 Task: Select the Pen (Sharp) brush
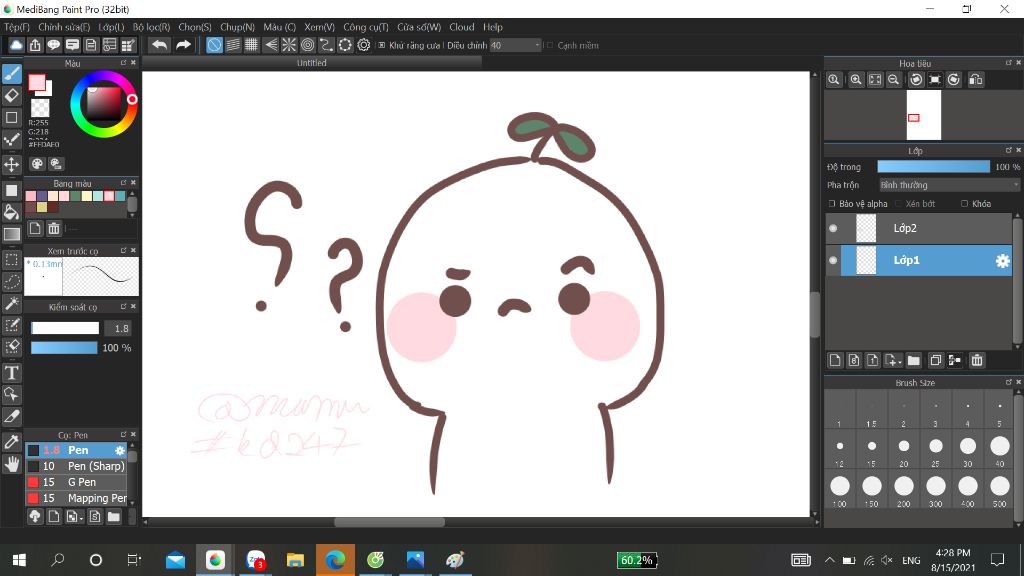76,466
